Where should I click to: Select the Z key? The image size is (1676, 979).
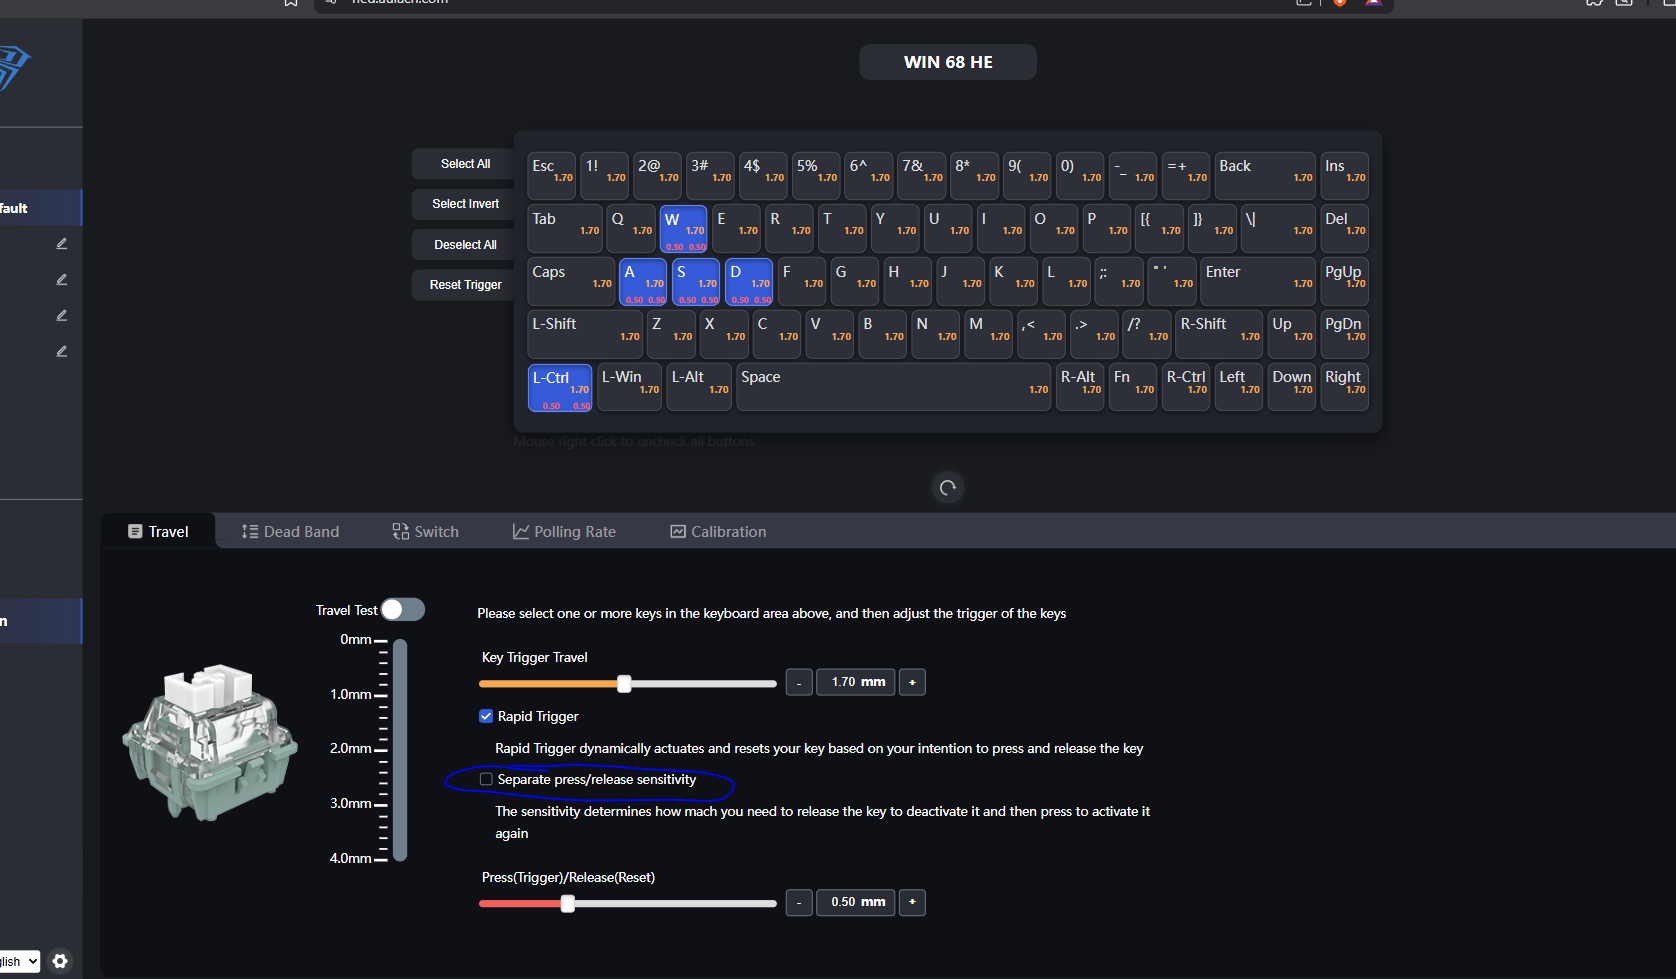[671, 335]
